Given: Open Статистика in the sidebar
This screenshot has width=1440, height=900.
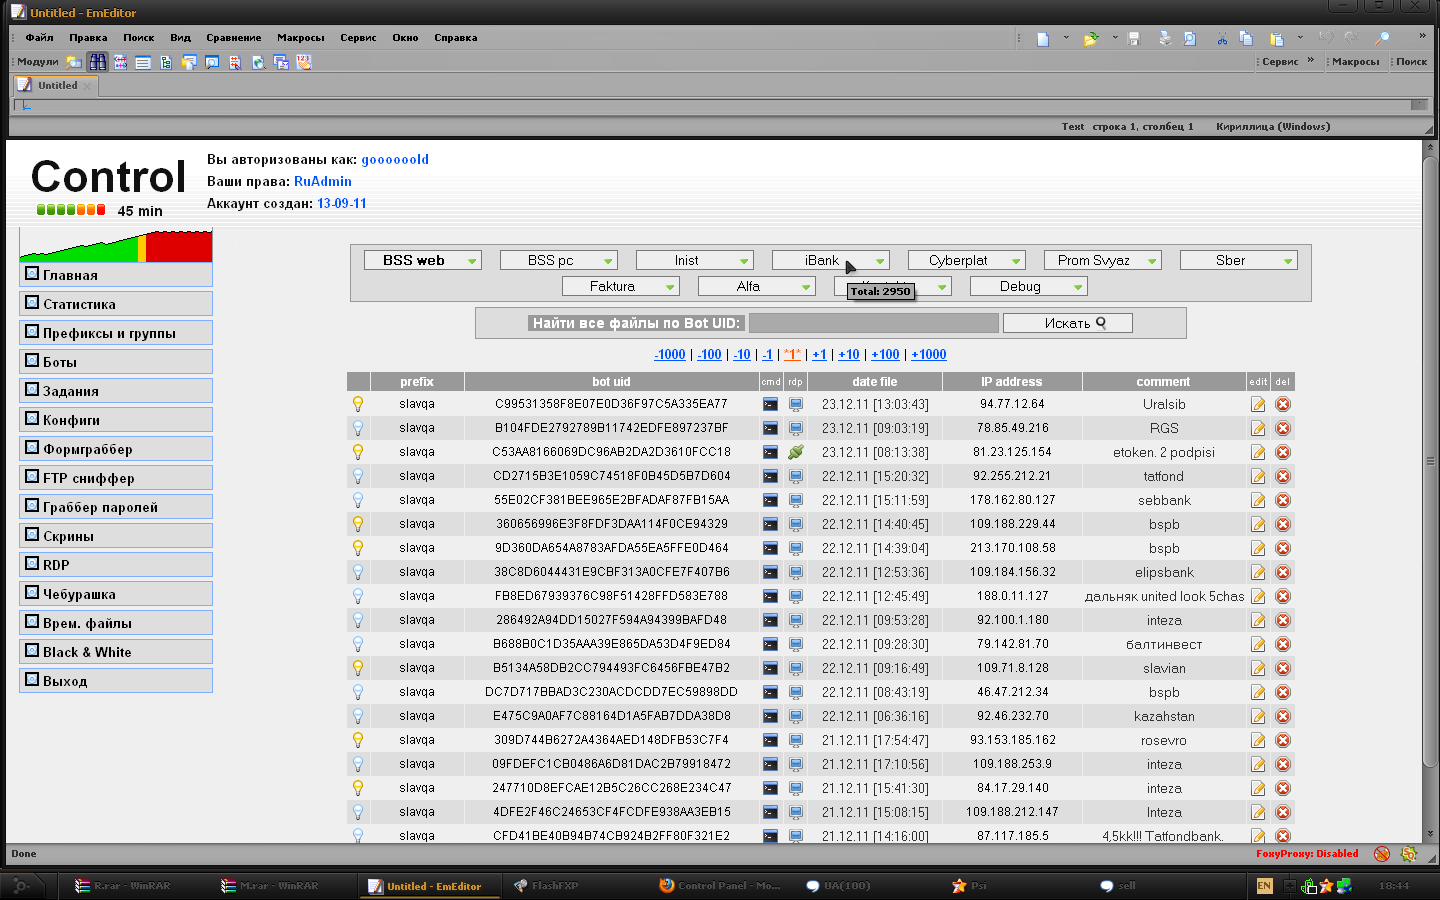Looking at the screenshot, I should (116, 303).
